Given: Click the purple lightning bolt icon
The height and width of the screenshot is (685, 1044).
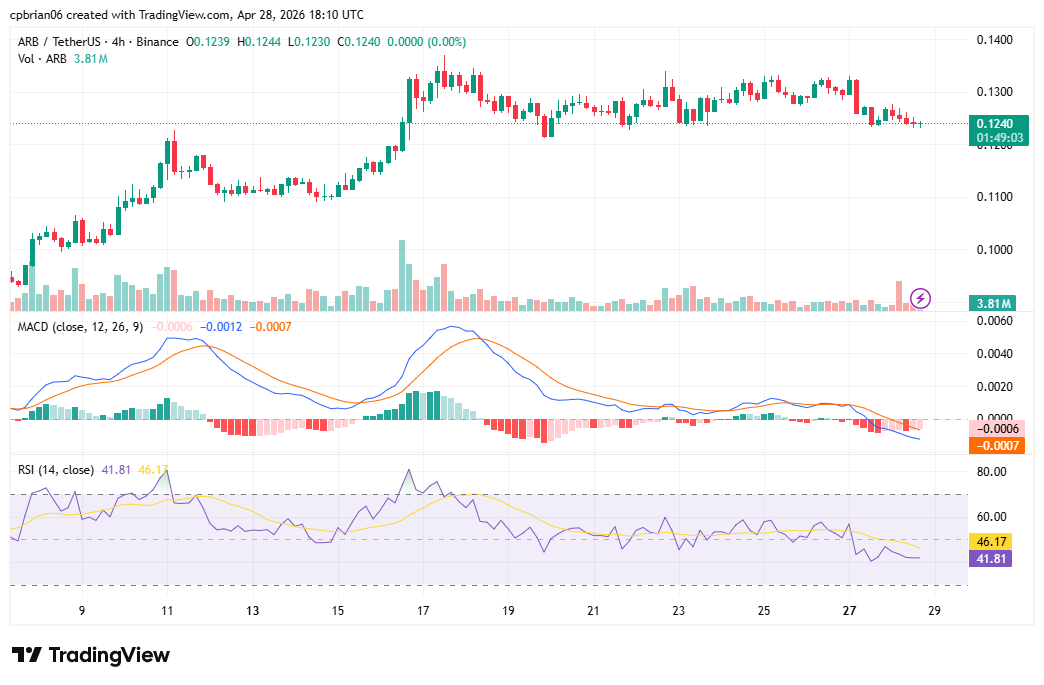Looking at the screenshot, I should (921, 298).
